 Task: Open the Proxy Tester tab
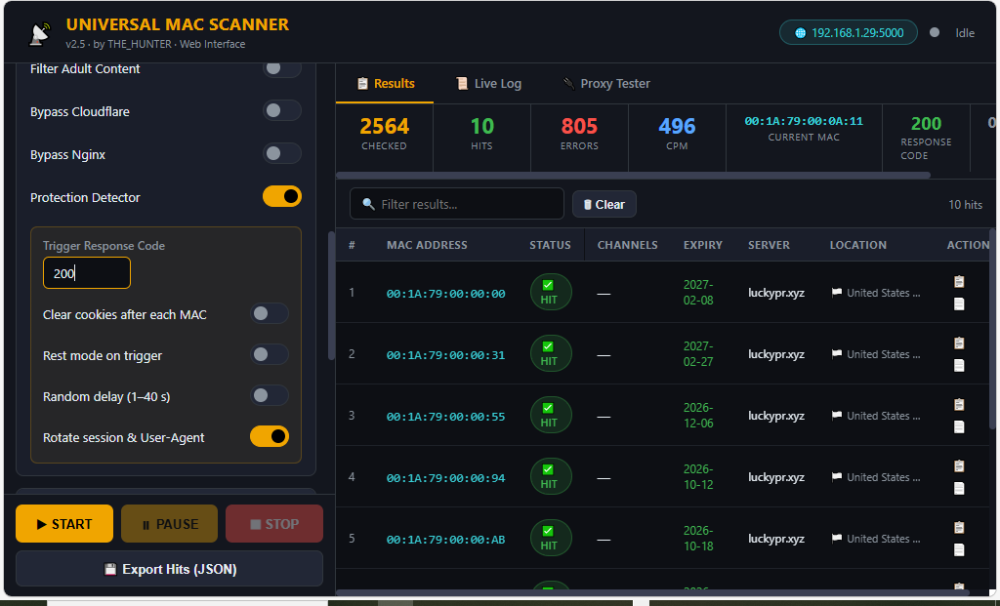(606, 84)
